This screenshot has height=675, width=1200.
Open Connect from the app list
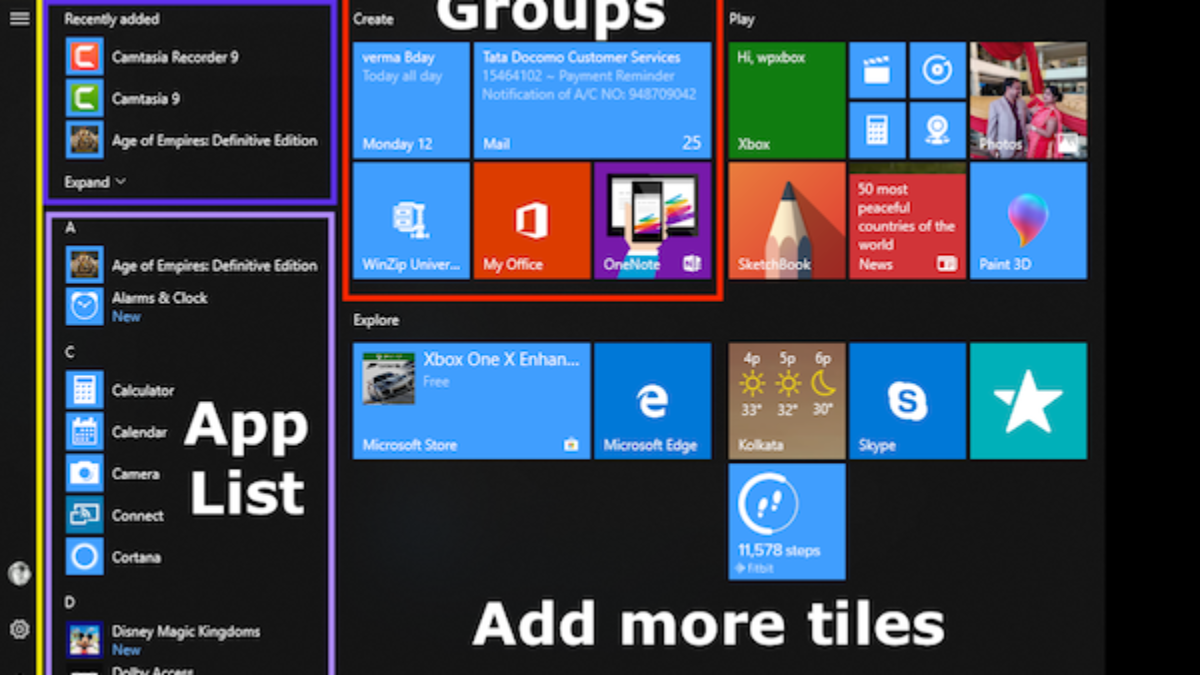(x=115, y=515)
